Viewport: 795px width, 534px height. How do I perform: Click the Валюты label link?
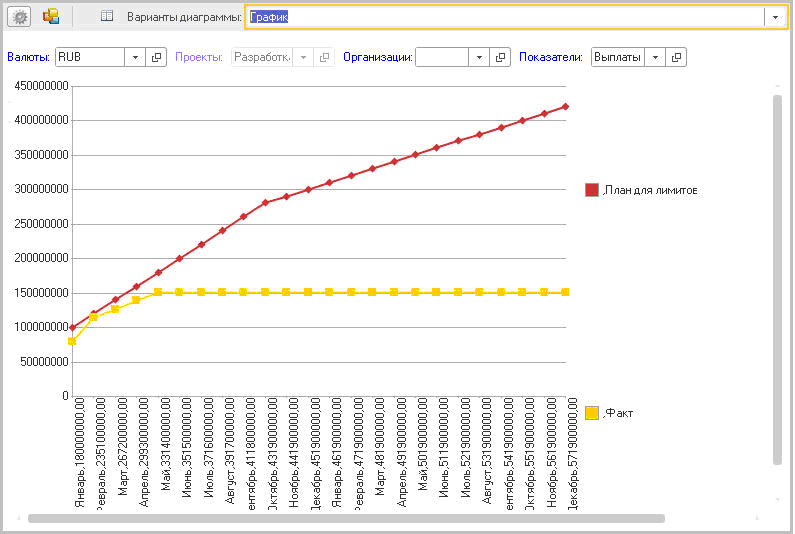[x=28, y=58]
